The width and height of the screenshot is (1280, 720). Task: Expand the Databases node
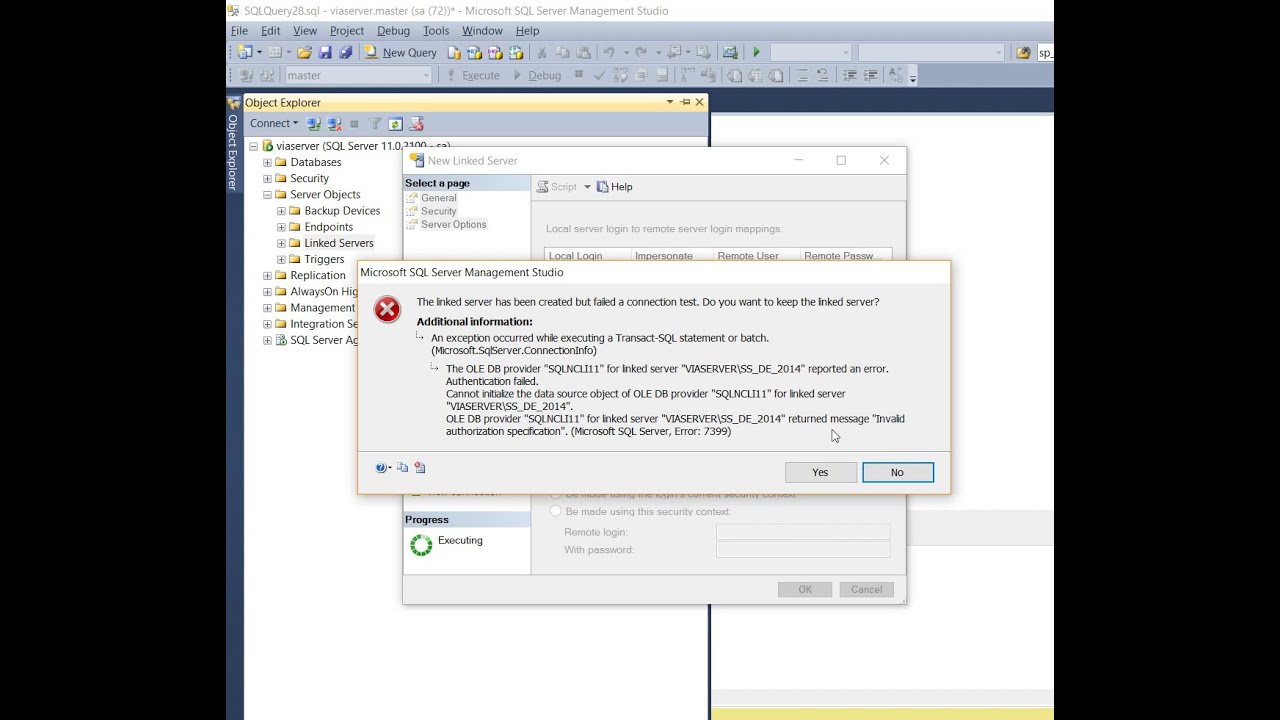pyautogui.click(x=267, y=162)
